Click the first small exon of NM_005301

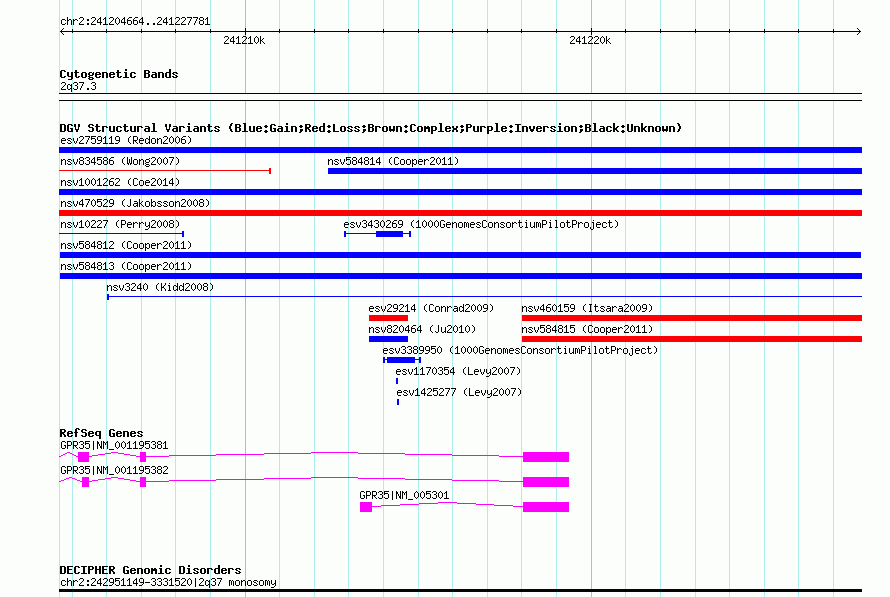click(366, 507)
